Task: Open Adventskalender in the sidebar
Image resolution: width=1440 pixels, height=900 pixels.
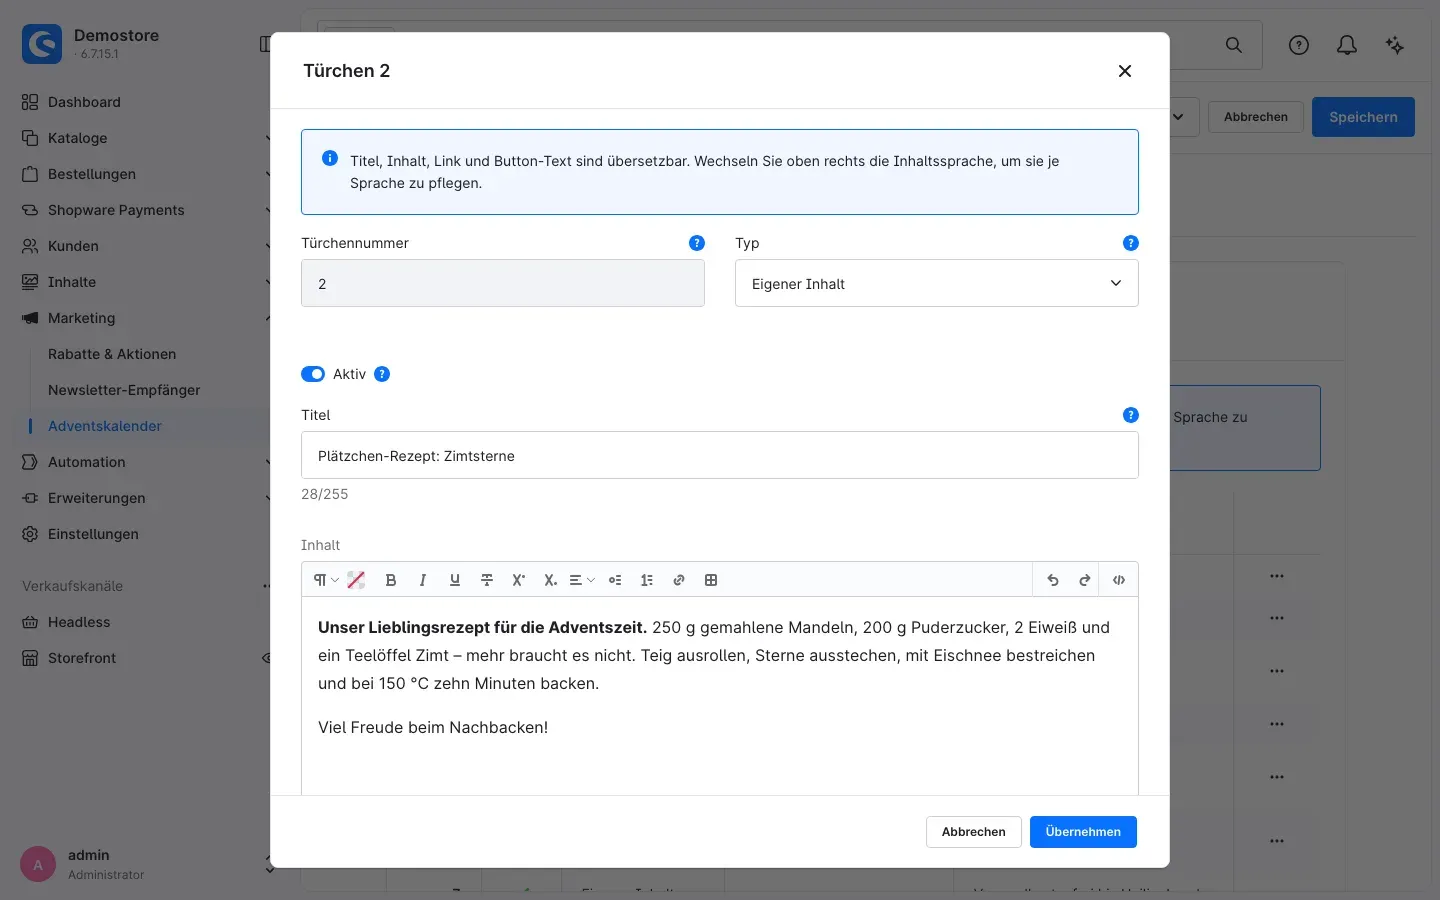Action: click(105, 426)
